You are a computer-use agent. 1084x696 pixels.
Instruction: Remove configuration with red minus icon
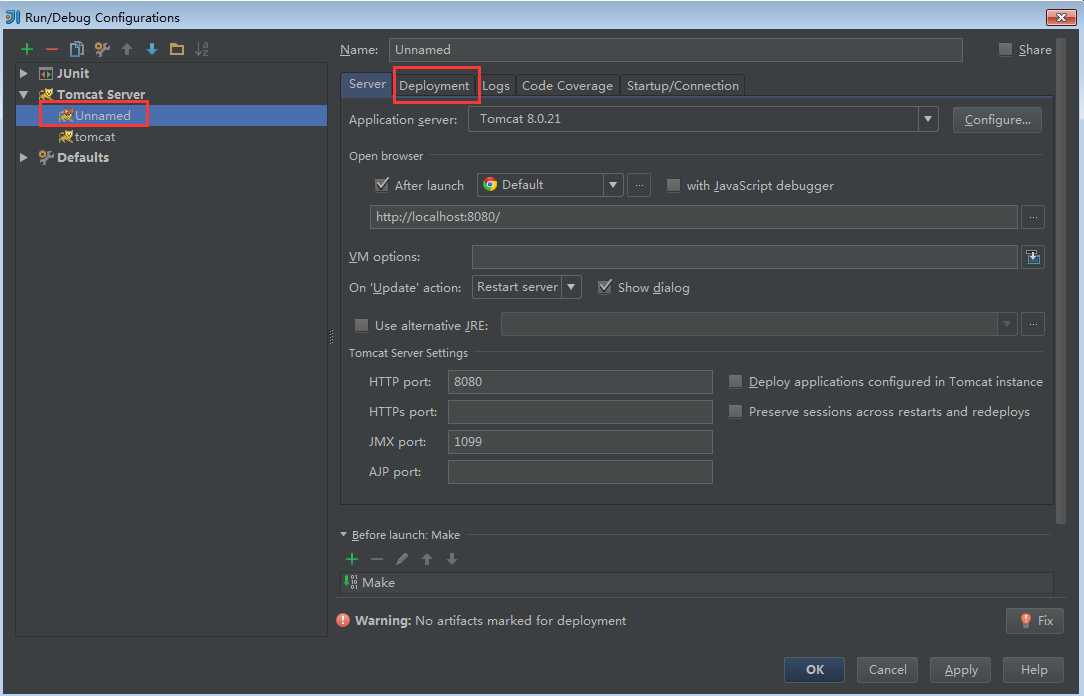coord(52,49)
